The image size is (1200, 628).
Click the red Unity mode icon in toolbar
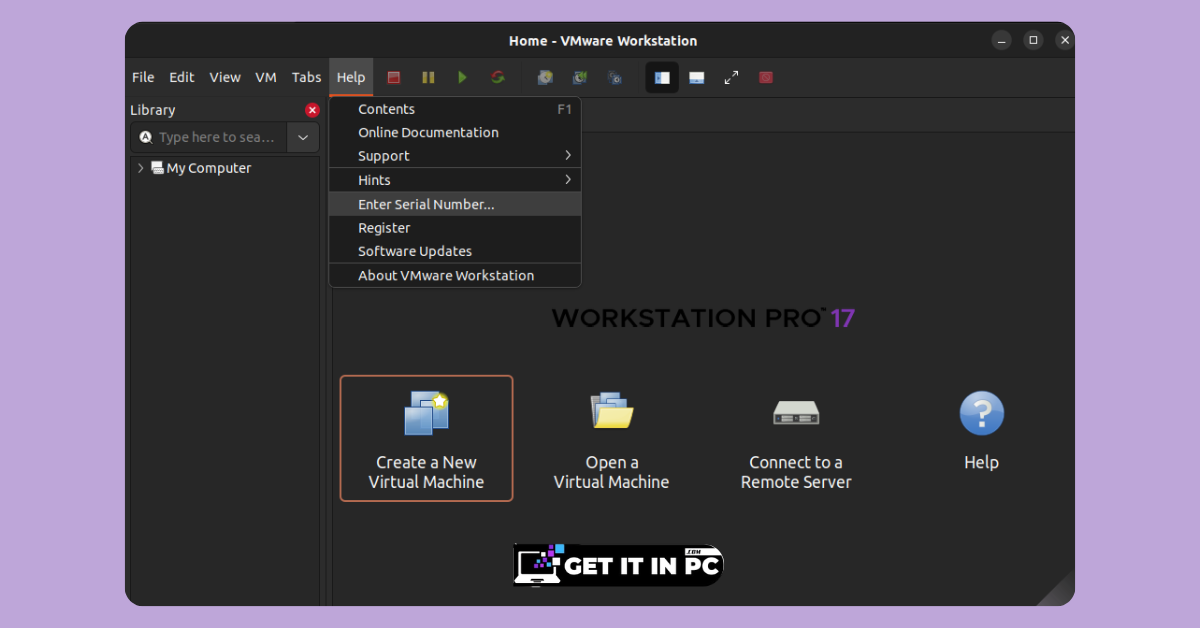tap(766, 77)
